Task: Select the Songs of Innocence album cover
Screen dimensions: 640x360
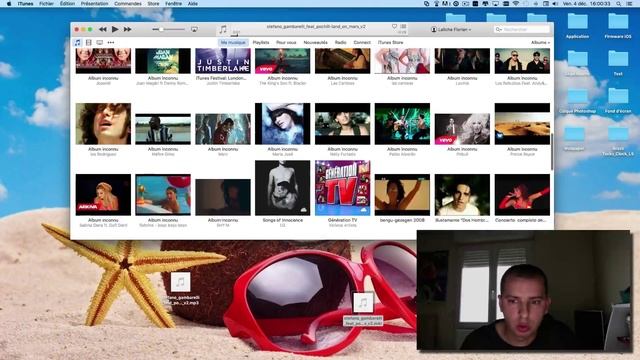Action: click(x=282, y=188)
